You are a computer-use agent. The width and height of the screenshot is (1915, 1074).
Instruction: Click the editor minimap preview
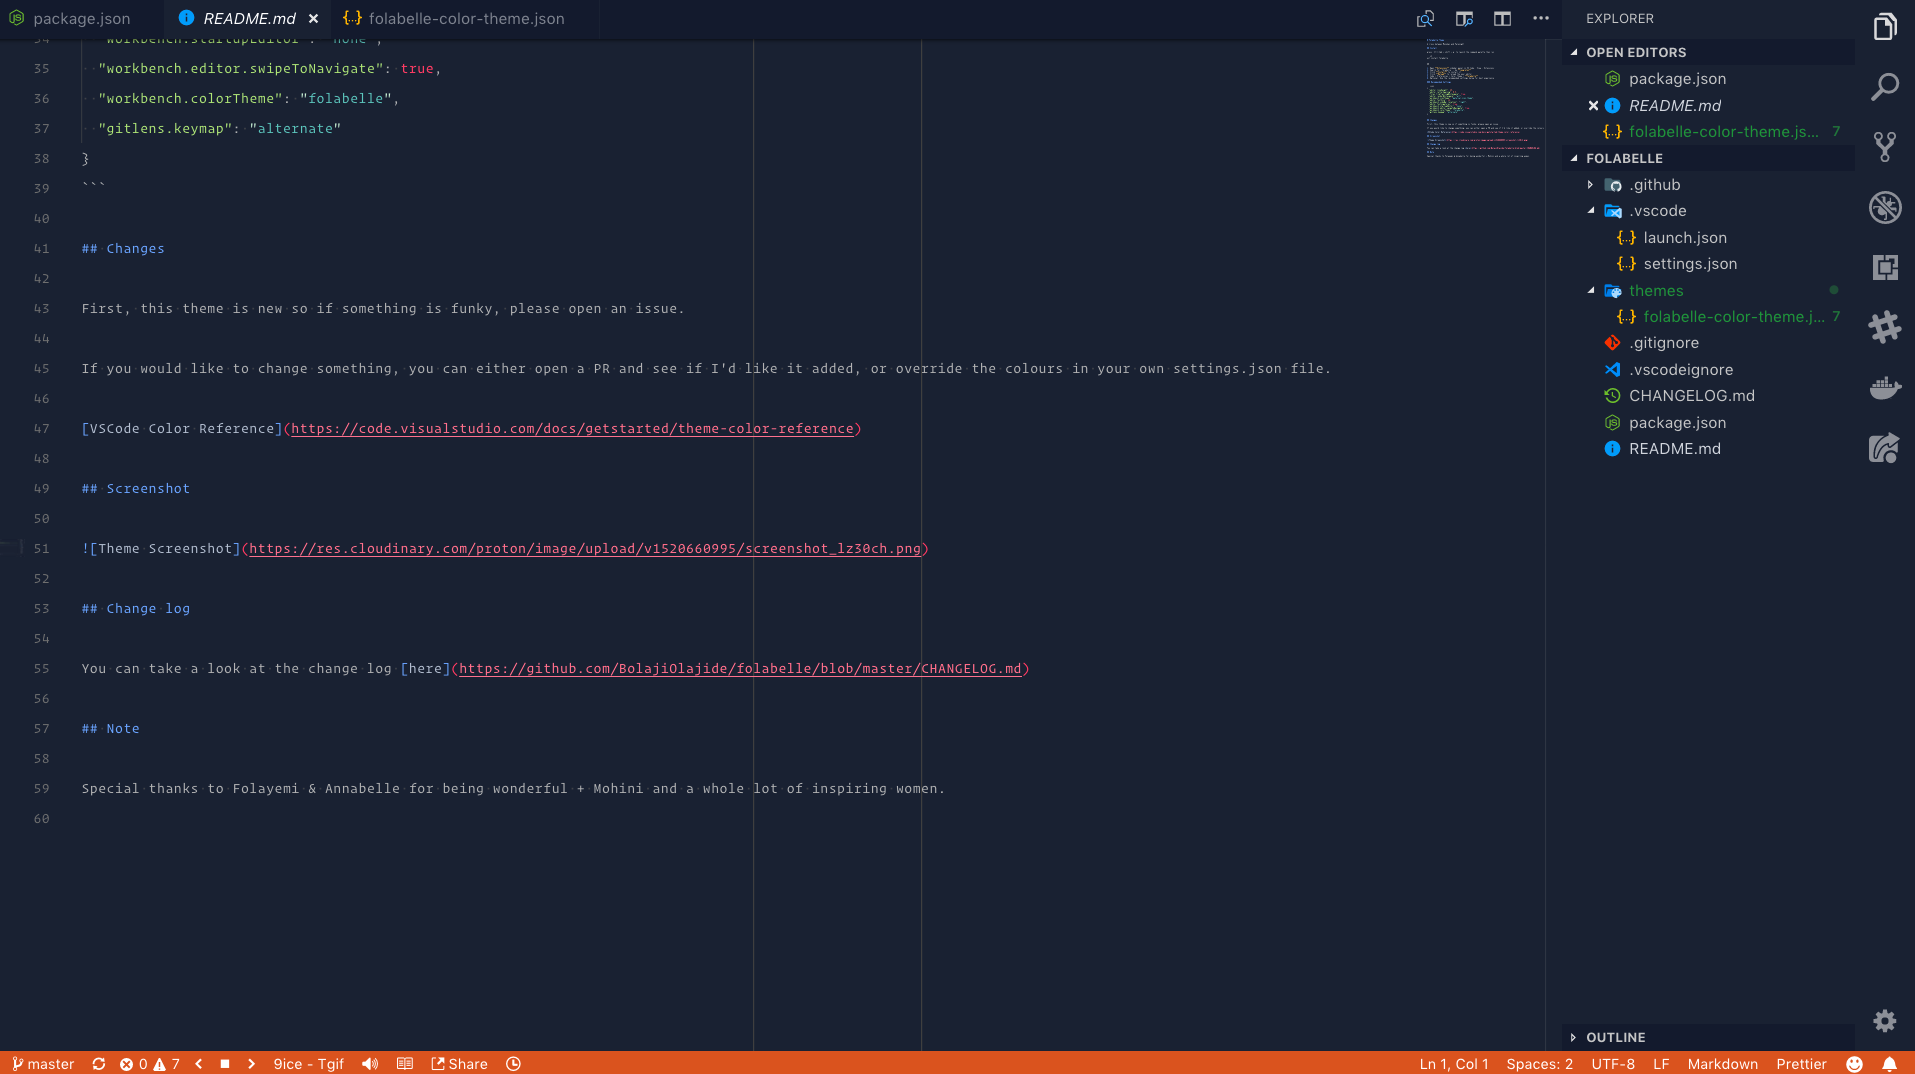(x=1484, y=98)
